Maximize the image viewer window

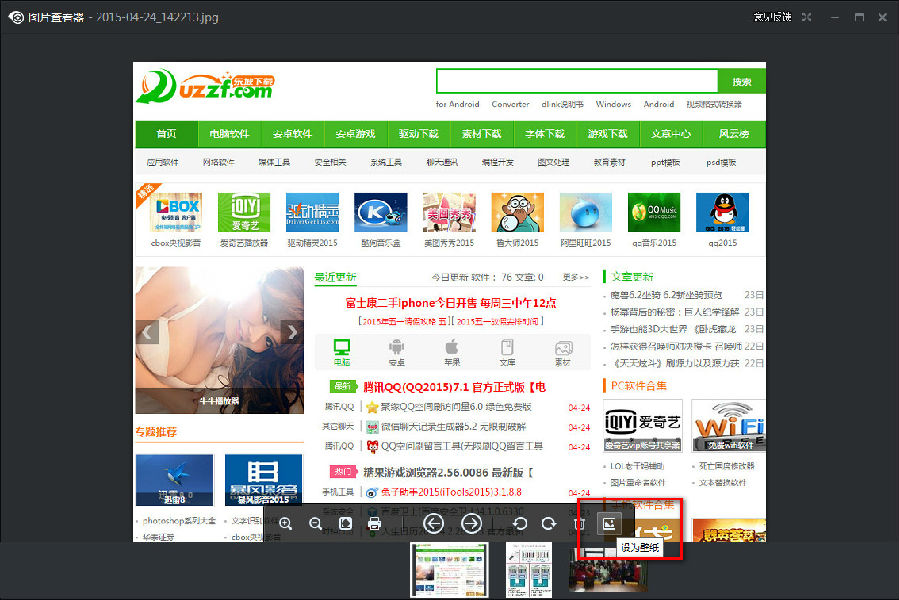click(858, 17)
